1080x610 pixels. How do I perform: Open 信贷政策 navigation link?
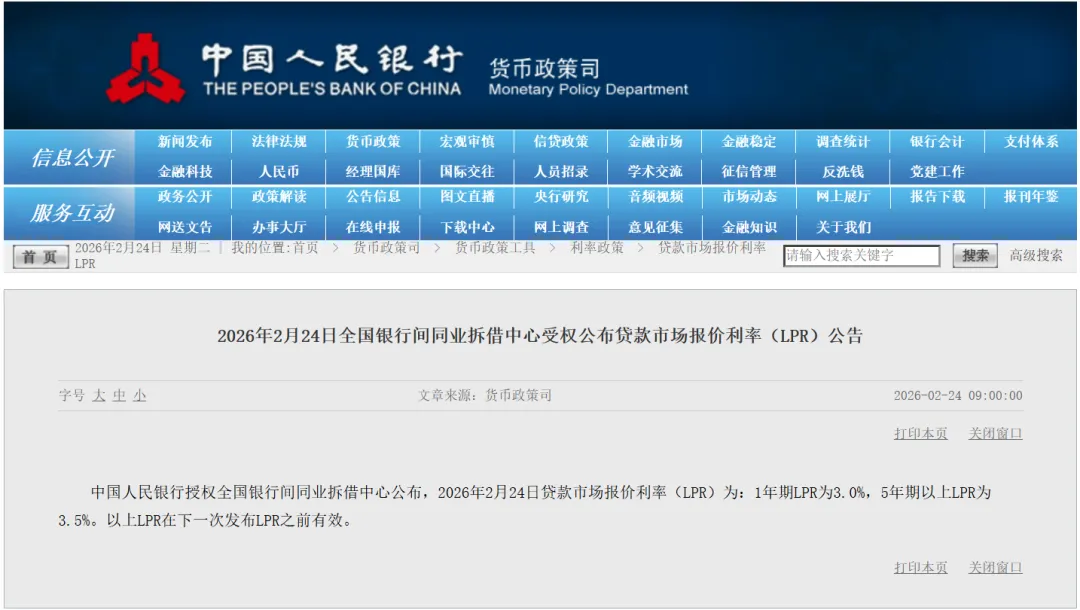561,141
